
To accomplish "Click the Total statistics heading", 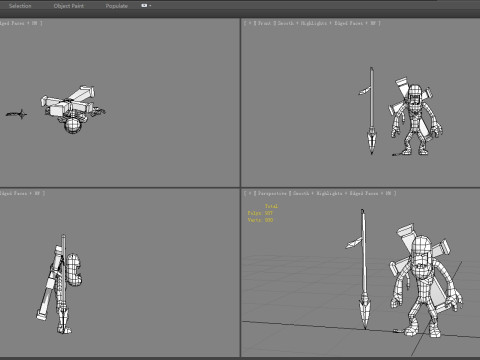I will tap(271, 206).
